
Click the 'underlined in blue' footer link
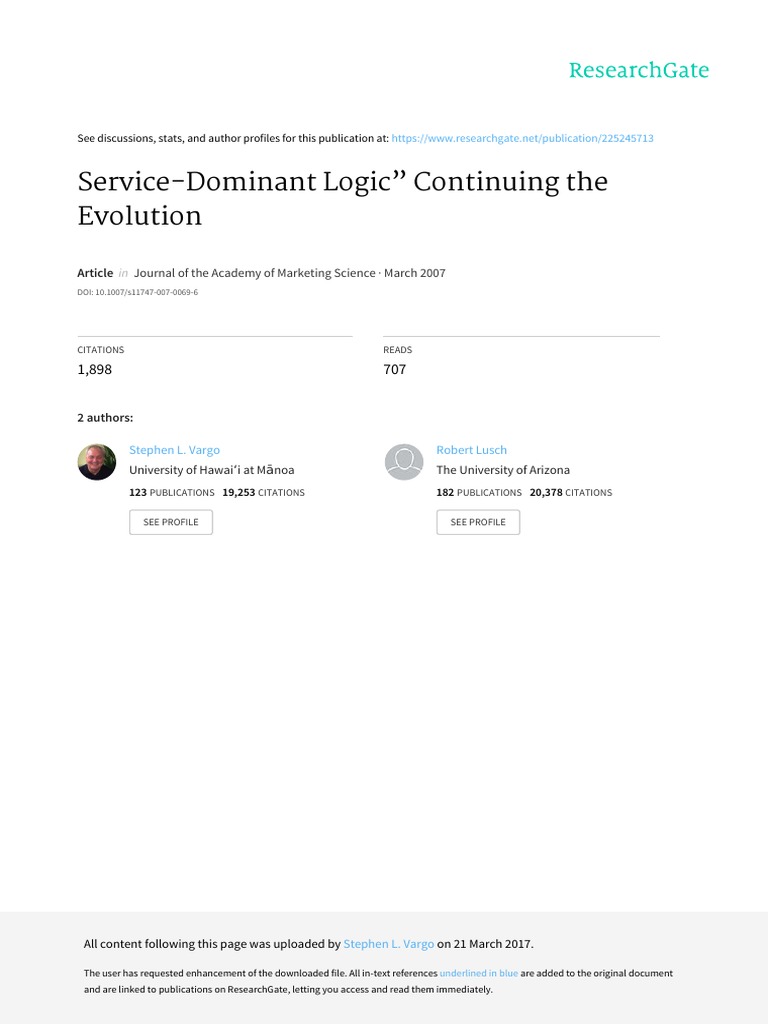coord(478,973)
